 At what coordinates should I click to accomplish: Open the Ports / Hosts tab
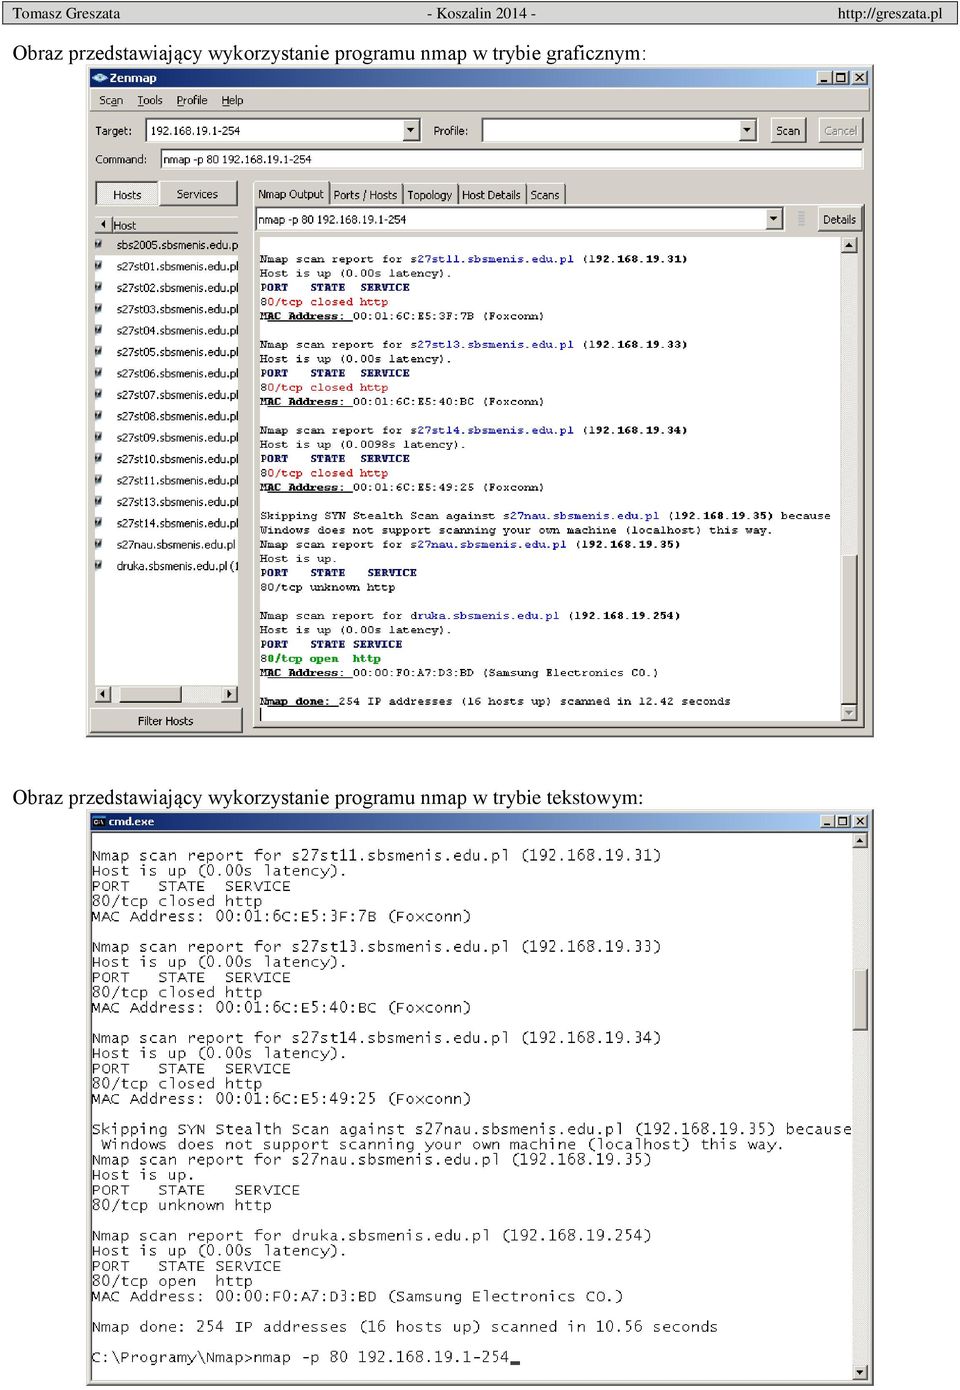click(365, 195)
